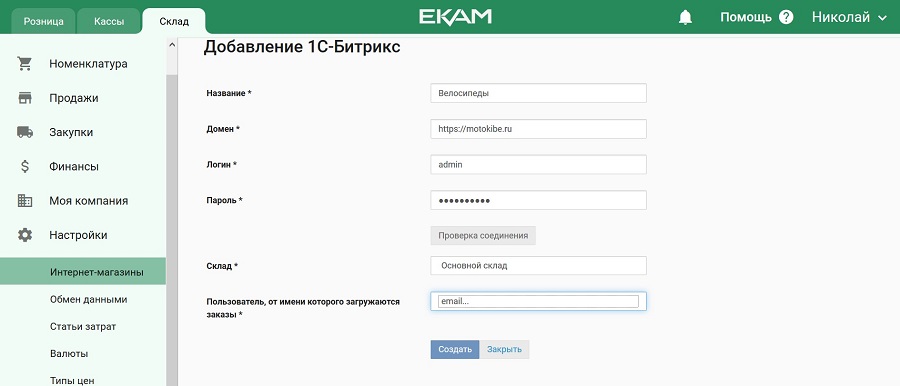Click the Создать button
Image resolution: width=900 pixels, height=386 pixels.
click(455, 349)
